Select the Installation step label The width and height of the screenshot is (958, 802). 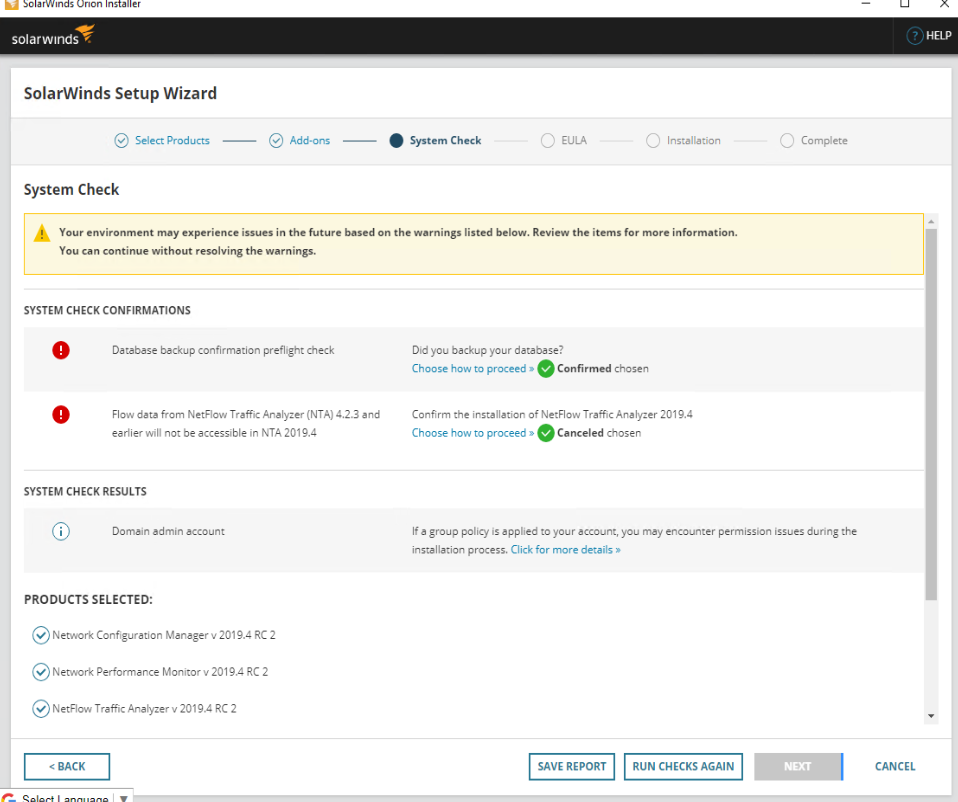click(x=693, y=140)
